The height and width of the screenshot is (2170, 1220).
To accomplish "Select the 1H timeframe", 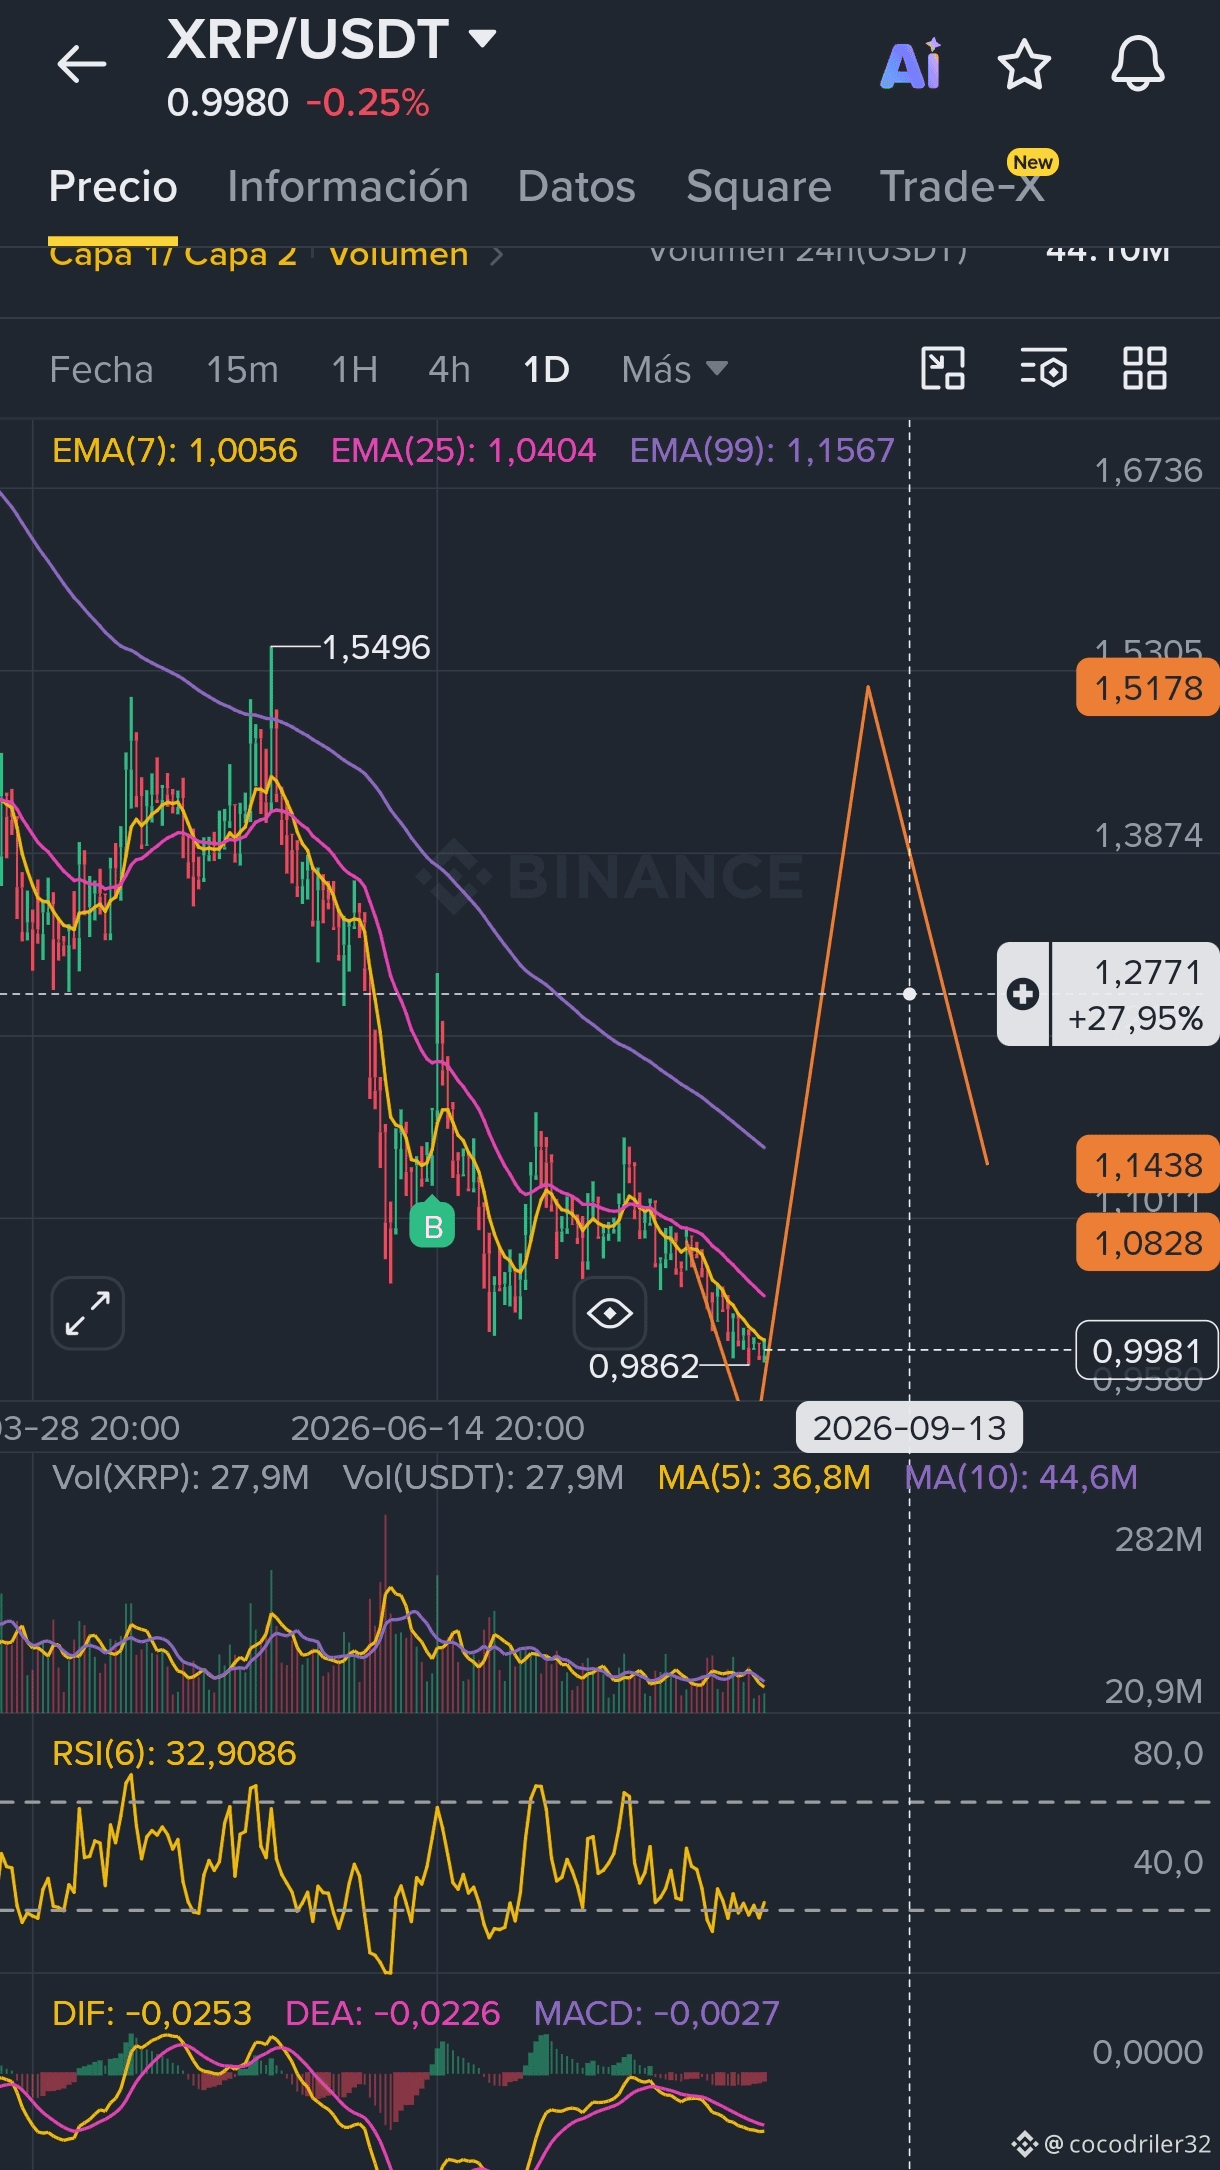I will coord(355,370).
